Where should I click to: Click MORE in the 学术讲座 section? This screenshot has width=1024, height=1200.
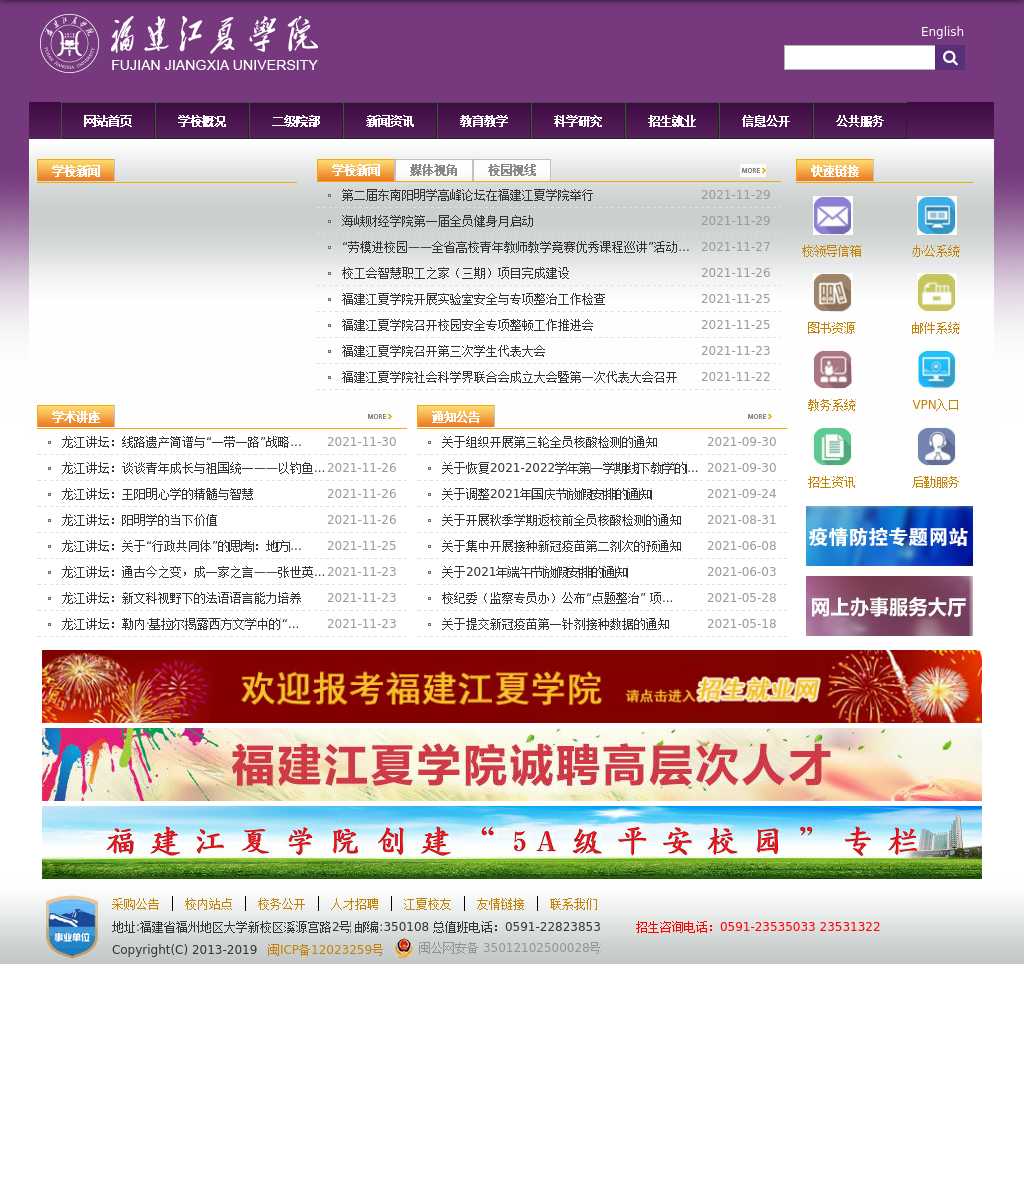point(379,417)
